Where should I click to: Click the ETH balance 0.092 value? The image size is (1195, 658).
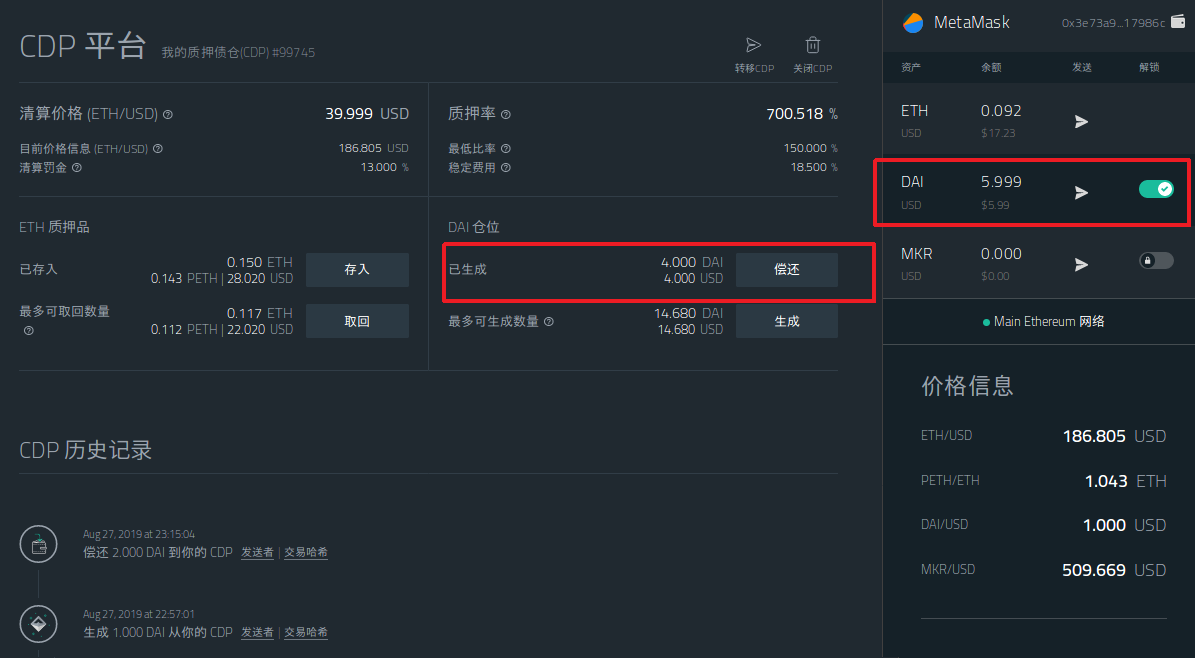click(1001, 111)
